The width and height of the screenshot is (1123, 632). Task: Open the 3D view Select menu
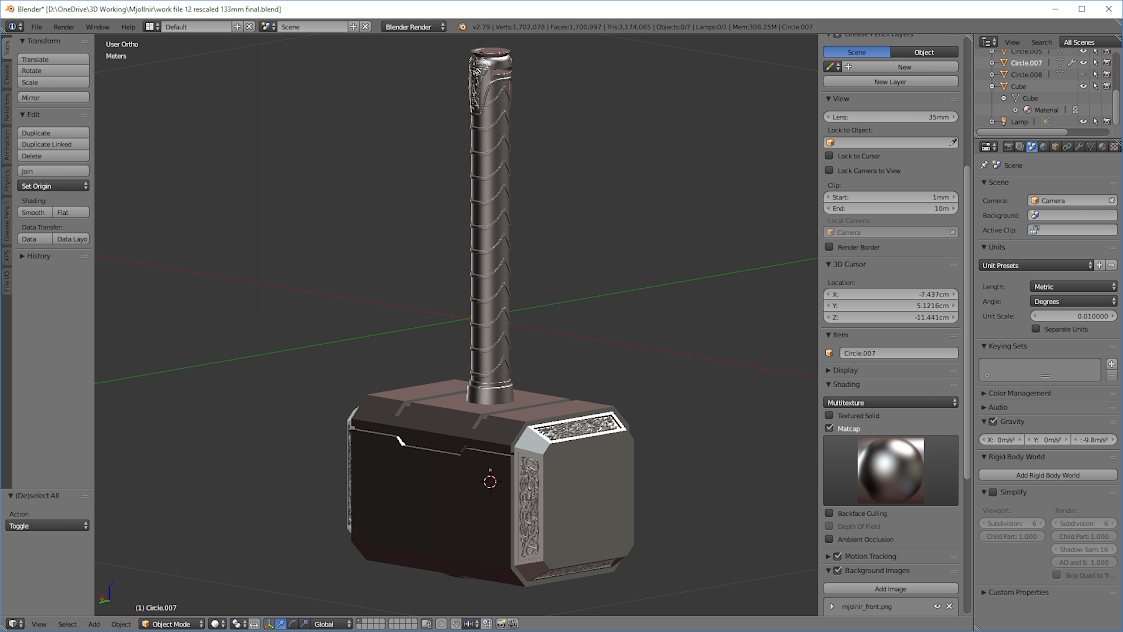[x=67, y=624]
